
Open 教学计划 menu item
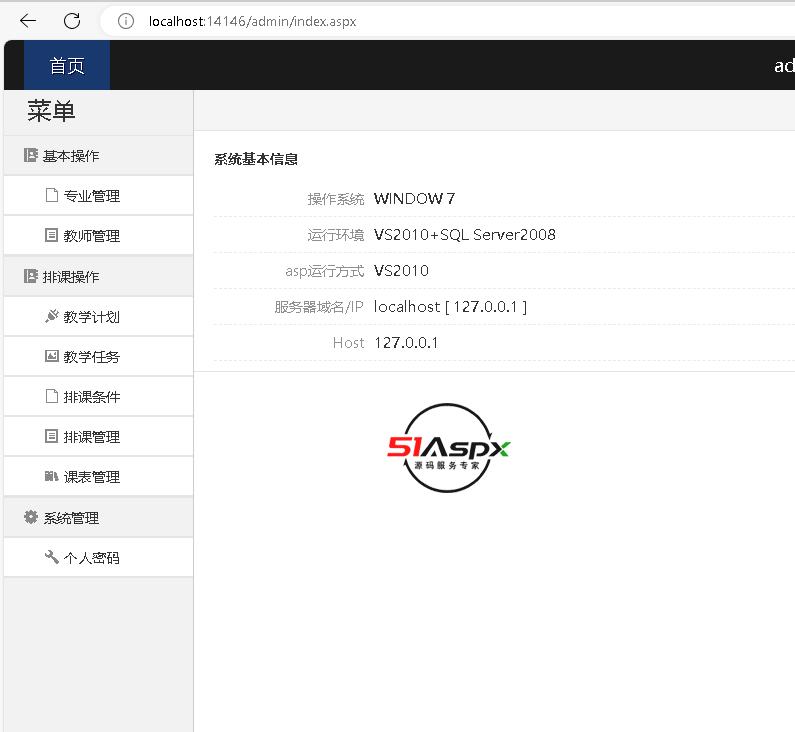click(98, 317)
